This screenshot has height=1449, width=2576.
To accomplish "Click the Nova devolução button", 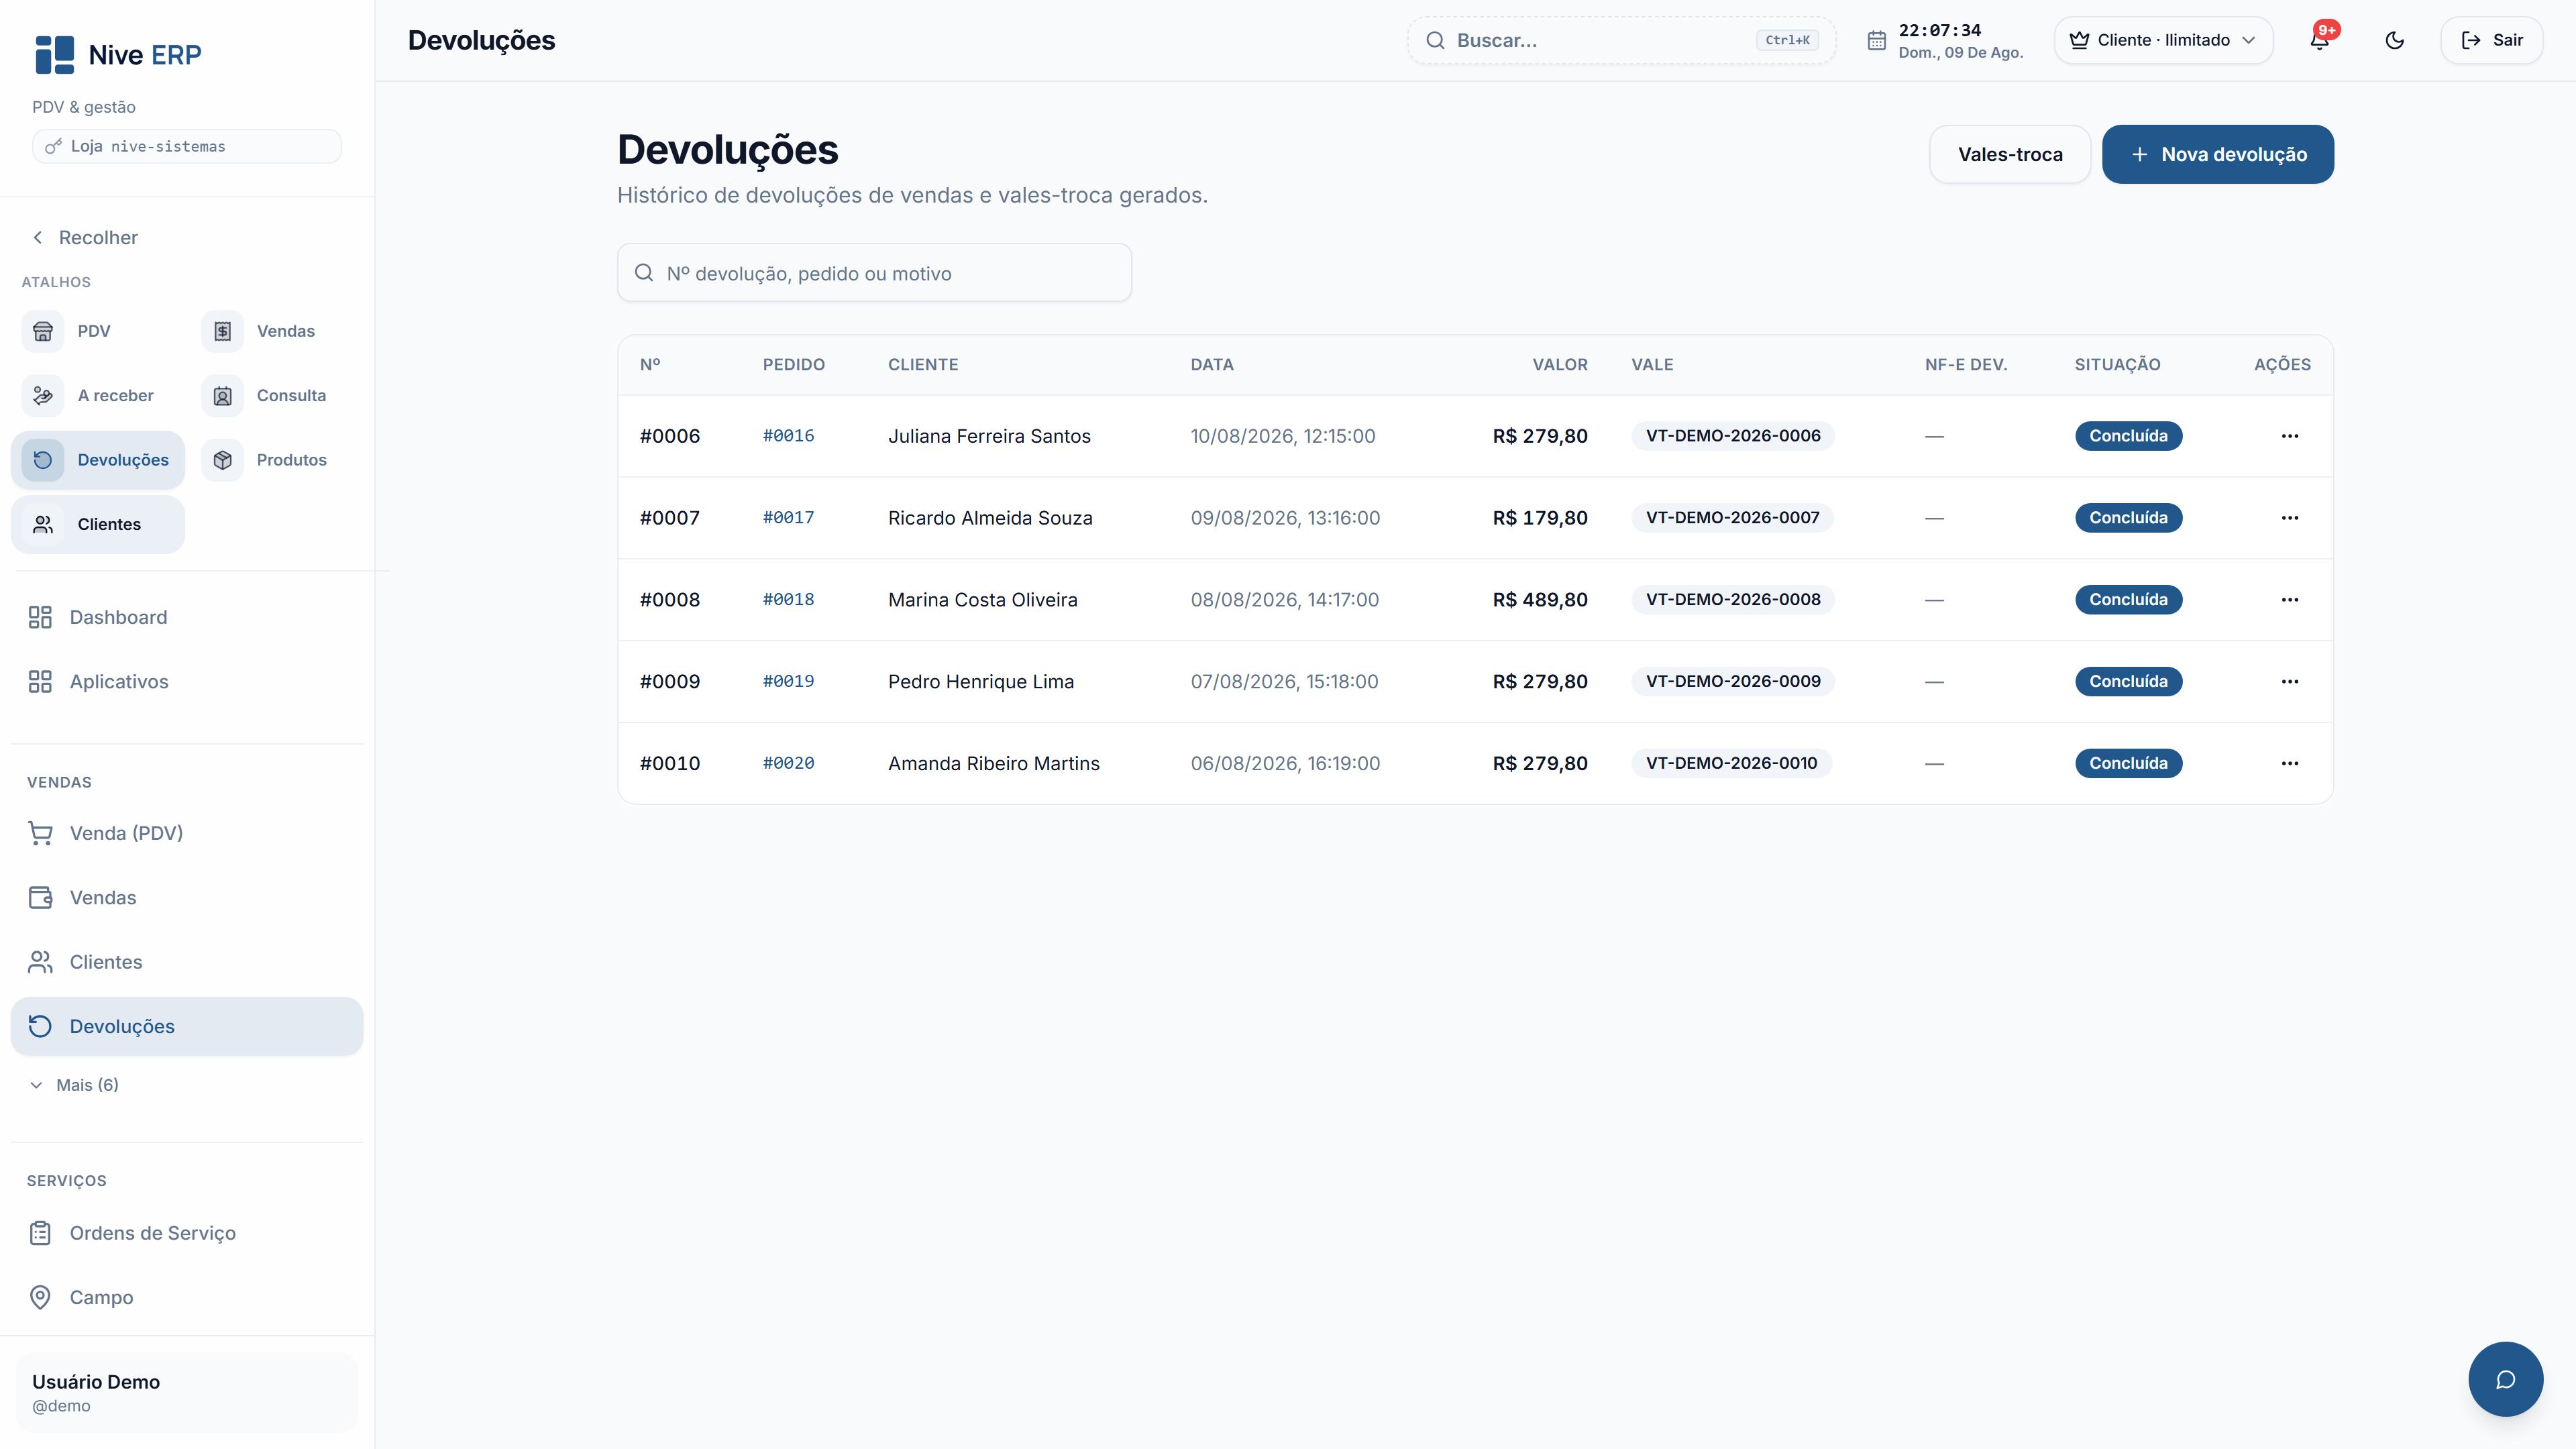I will 2218,154.
